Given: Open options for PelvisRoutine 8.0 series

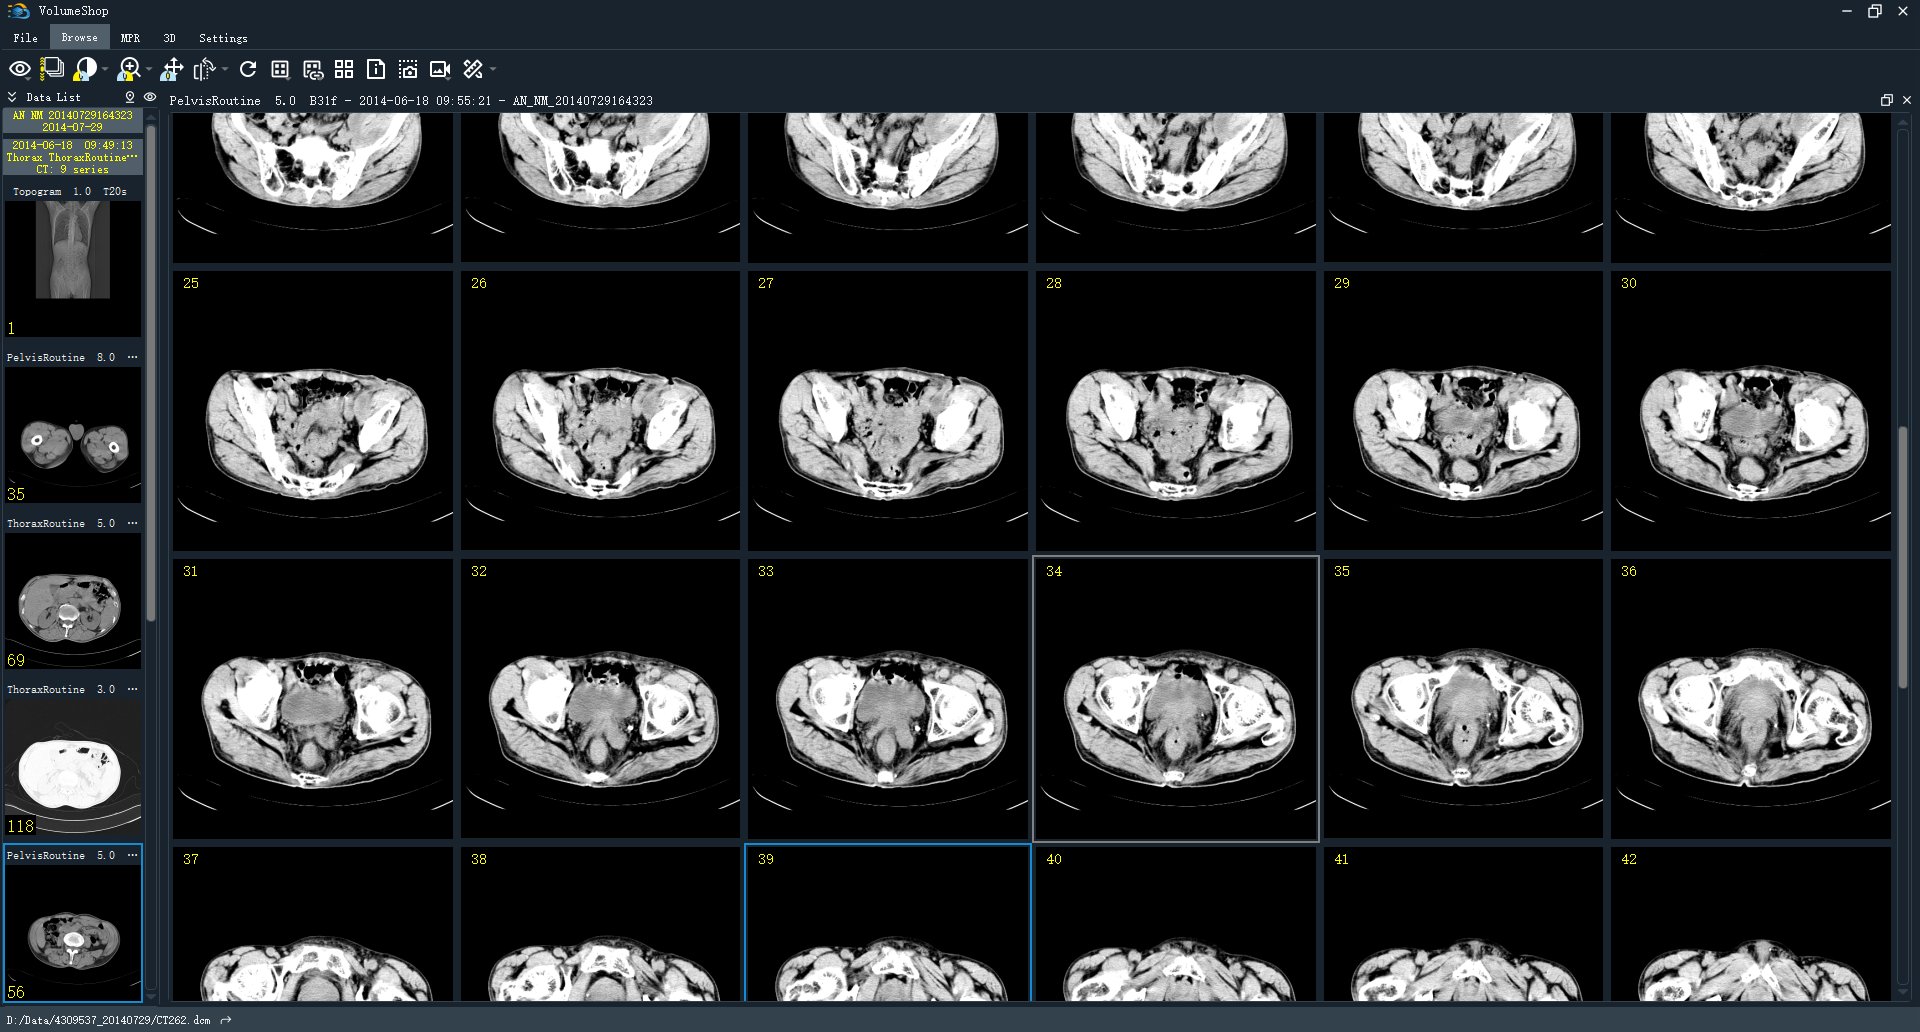Looking at the screenshot, I should coord(132,357).
